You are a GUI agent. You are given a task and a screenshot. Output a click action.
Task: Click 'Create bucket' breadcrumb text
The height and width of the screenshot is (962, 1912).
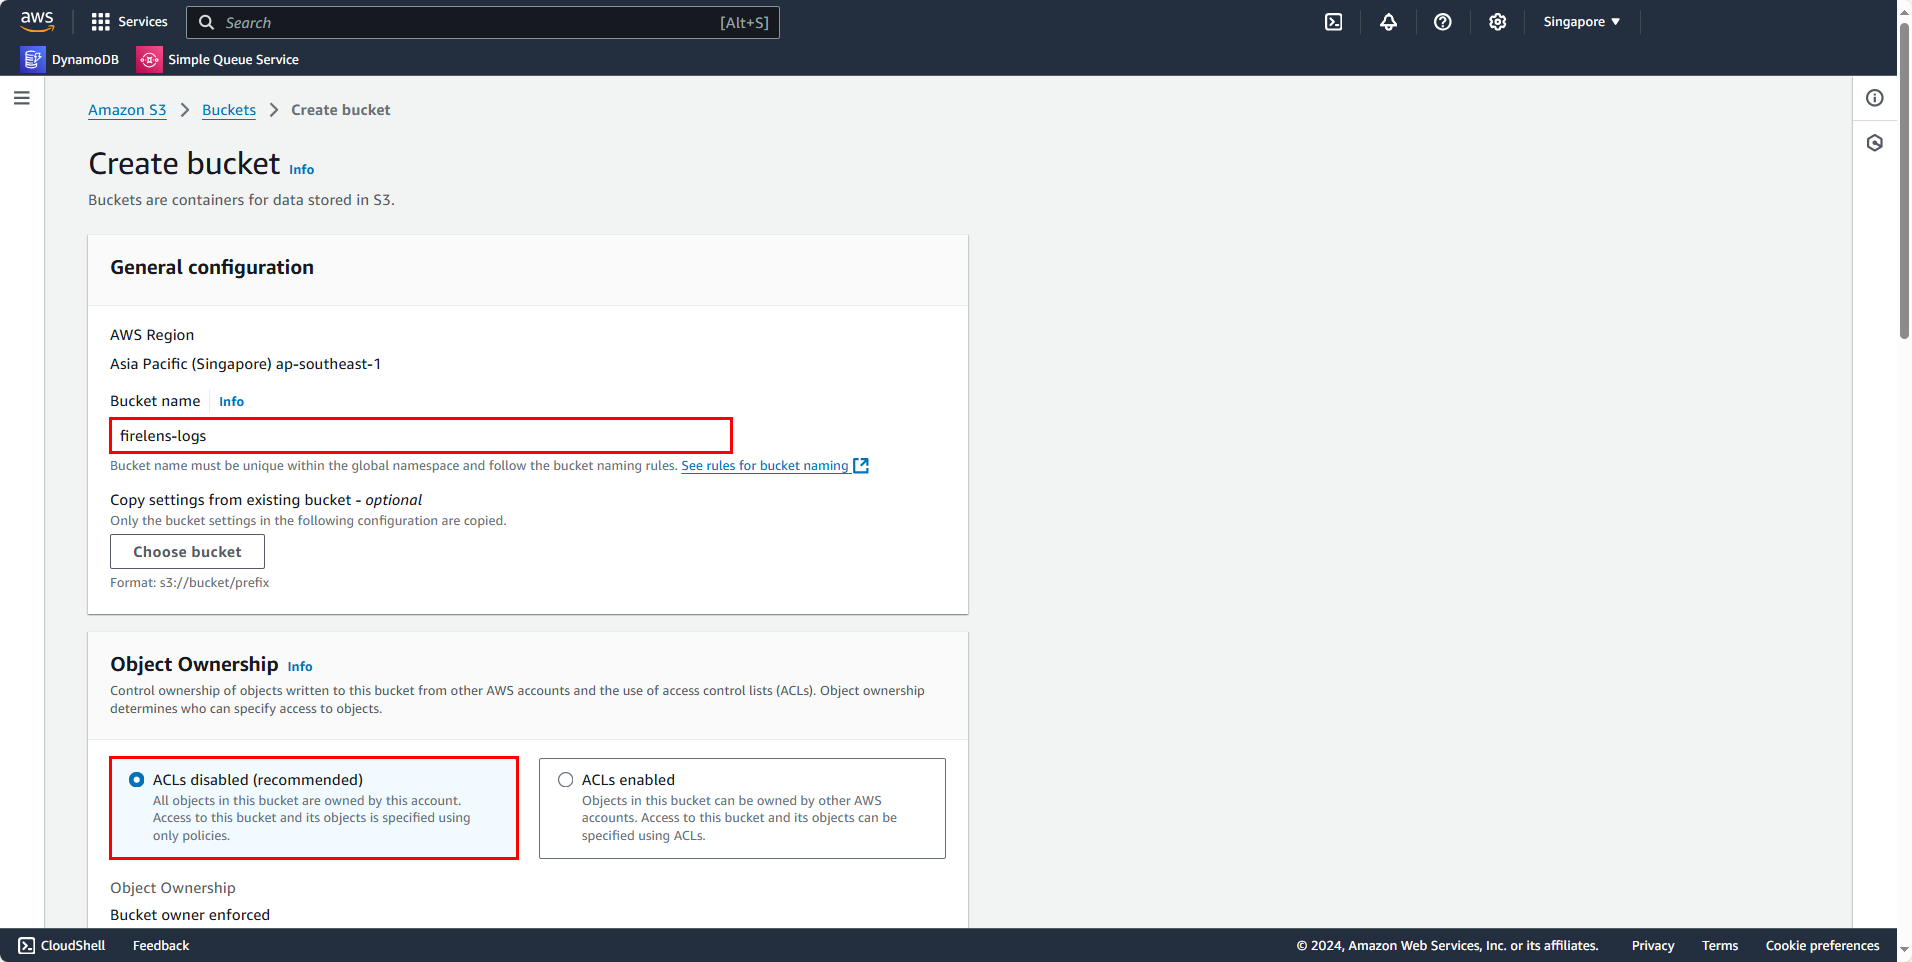[341, 110]
